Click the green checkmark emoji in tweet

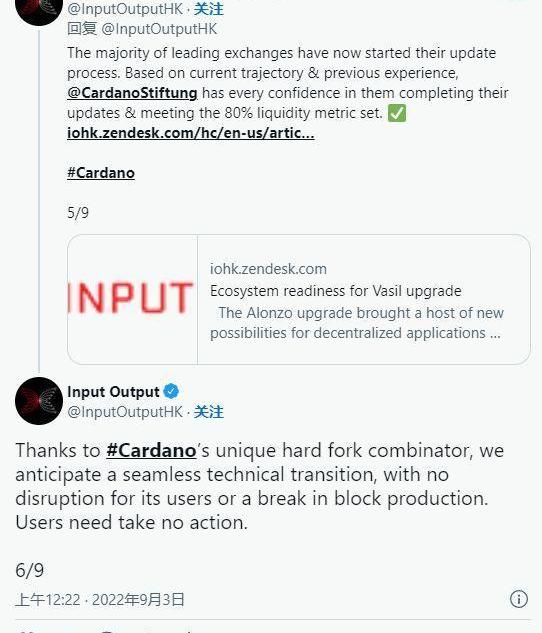[397, 113]
